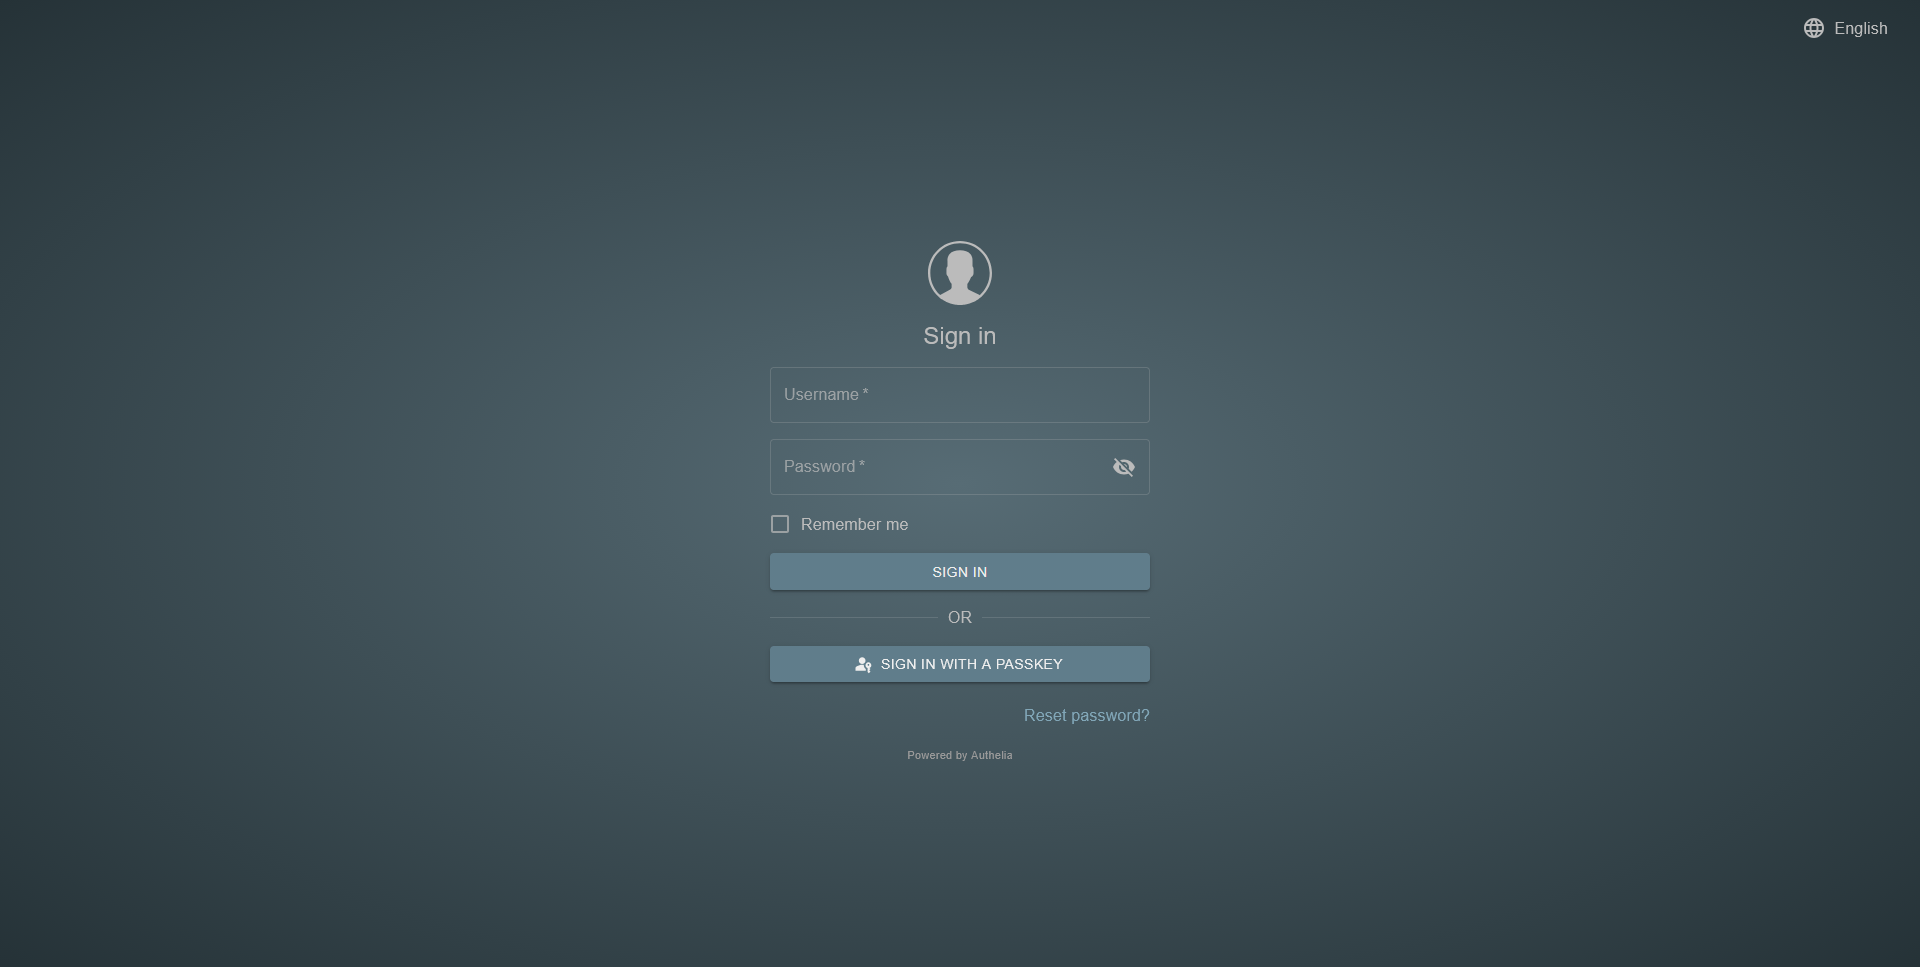Click the Powered by footer text
Image resolution: width=1920 pixels, height=967 pixels.
tap(936, 755)
